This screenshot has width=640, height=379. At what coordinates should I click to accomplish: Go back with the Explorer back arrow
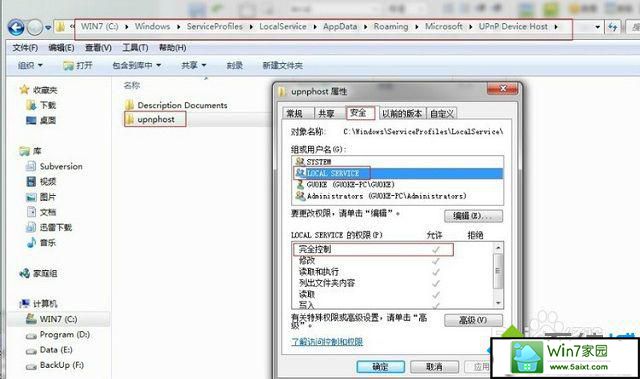tap(16, 27)
